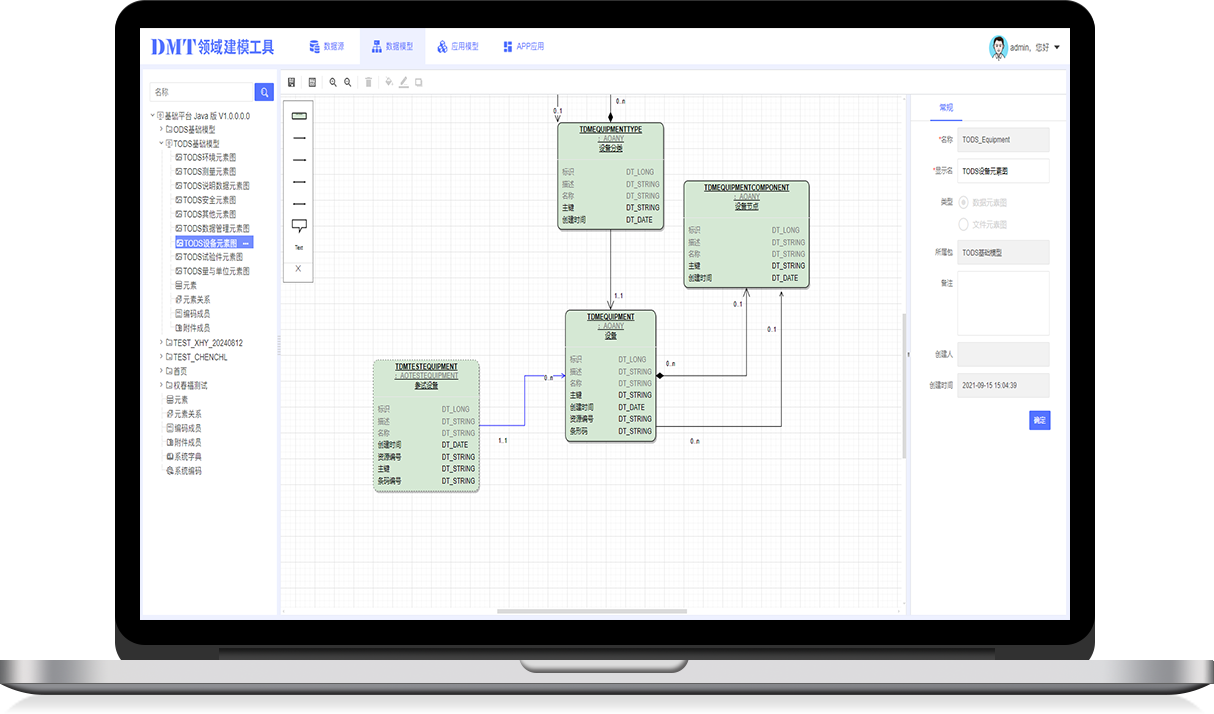Select the 数据元素图 radio option
This screenshot has height=714, width=1214.
pyautogui.click(x=964, y=202)
